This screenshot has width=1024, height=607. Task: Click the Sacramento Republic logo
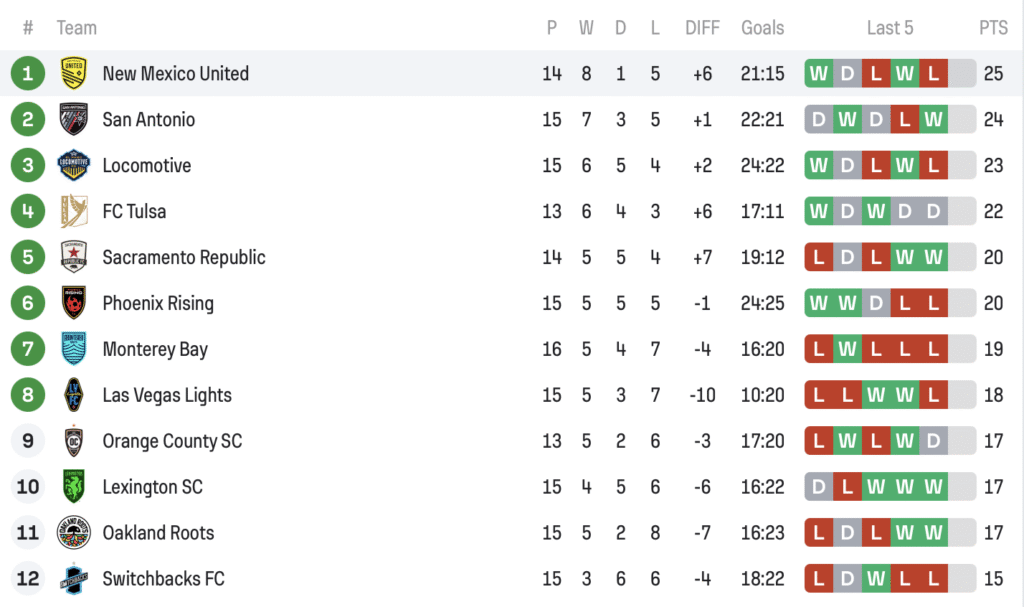[74, 257]
